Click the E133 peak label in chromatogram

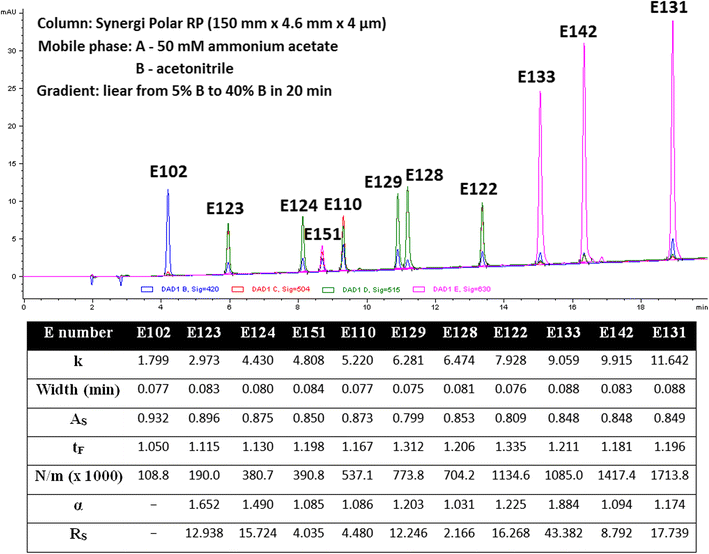(537, 77)
